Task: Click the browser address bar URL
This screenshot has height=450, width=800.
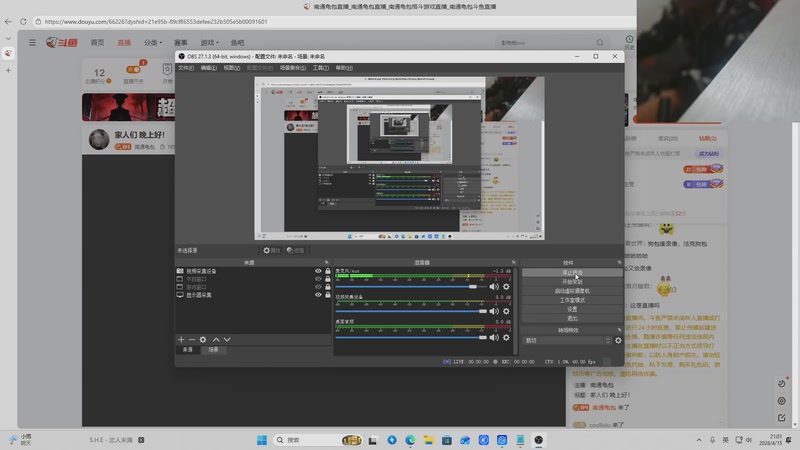Action: [156, 21]
